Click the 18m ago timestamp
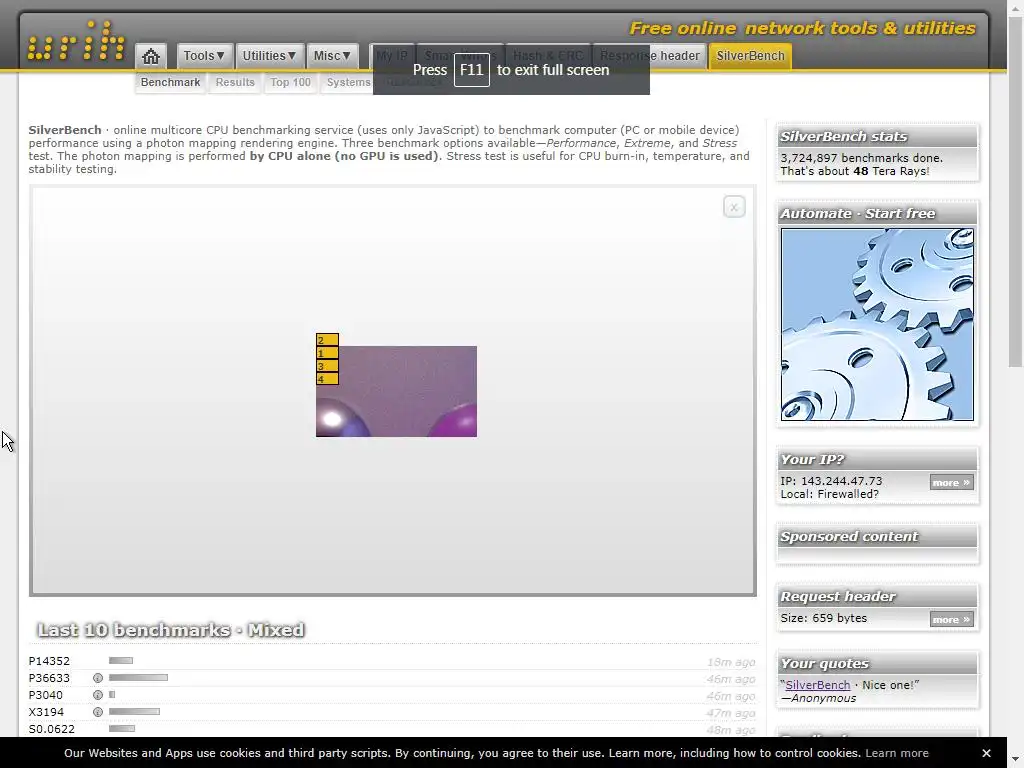This screenshot has height=768, width=1024. click(x=731, y=662)
